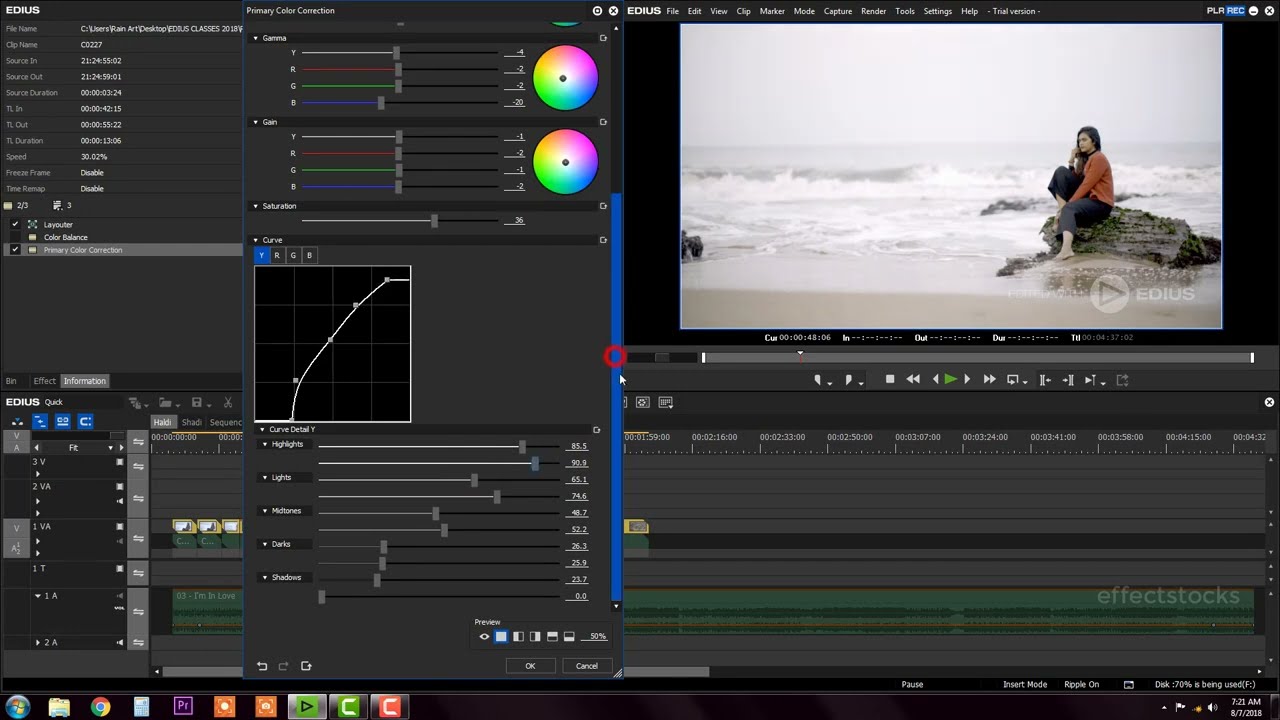Viewport: 1280px width, 720px height.
Task: Cancel the Primary Color Correction dialog
Action: [587, 666]
